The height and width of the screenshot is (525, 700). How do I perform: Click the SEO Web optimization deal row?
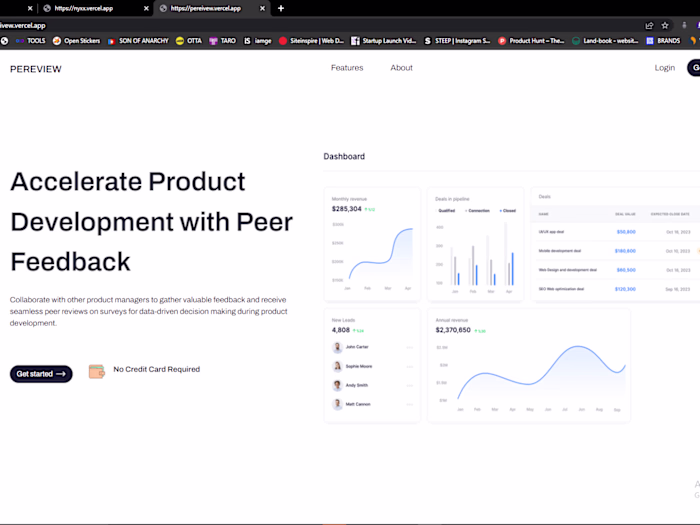coord(615,289)
